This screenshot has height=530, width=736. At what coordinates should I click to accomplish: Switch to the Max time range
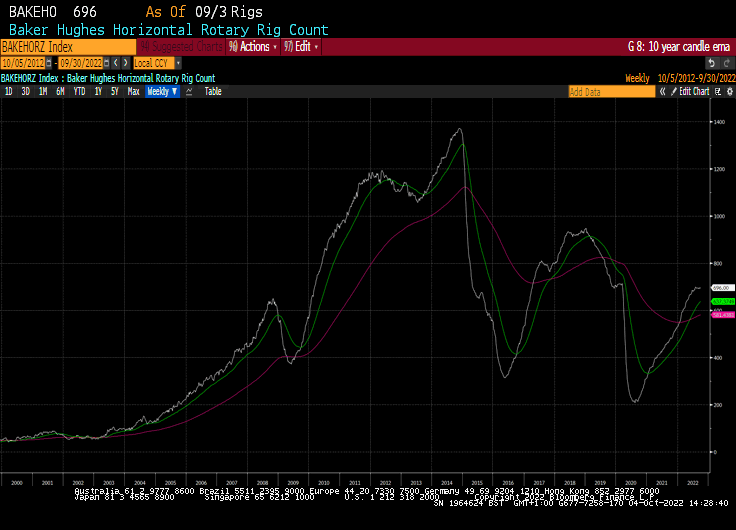(133, 91)
